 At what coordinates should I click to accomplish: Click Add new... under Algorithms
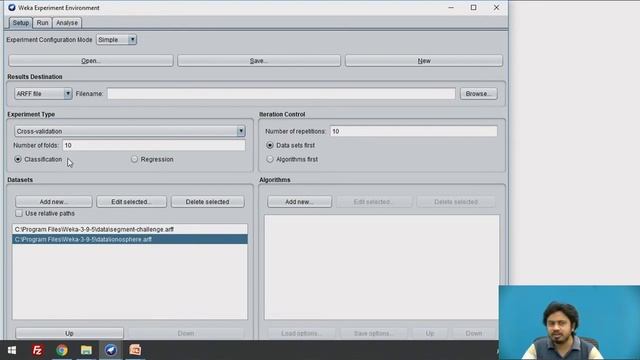(299, 202)
